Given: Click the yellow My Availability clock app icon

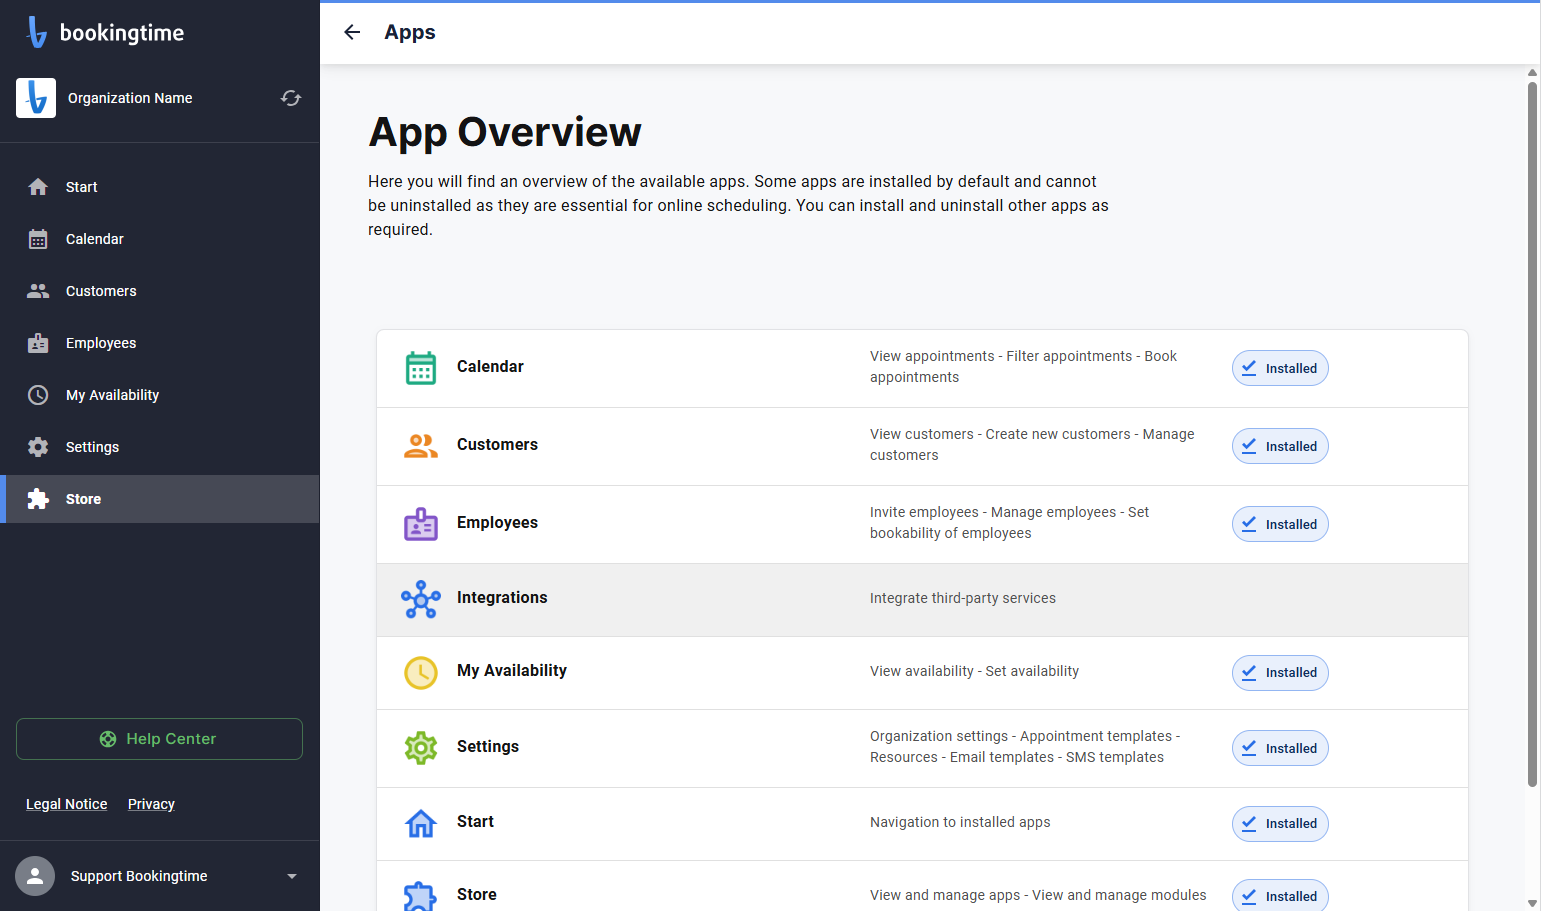Looking at the screenshot, I should click(421, 673).
